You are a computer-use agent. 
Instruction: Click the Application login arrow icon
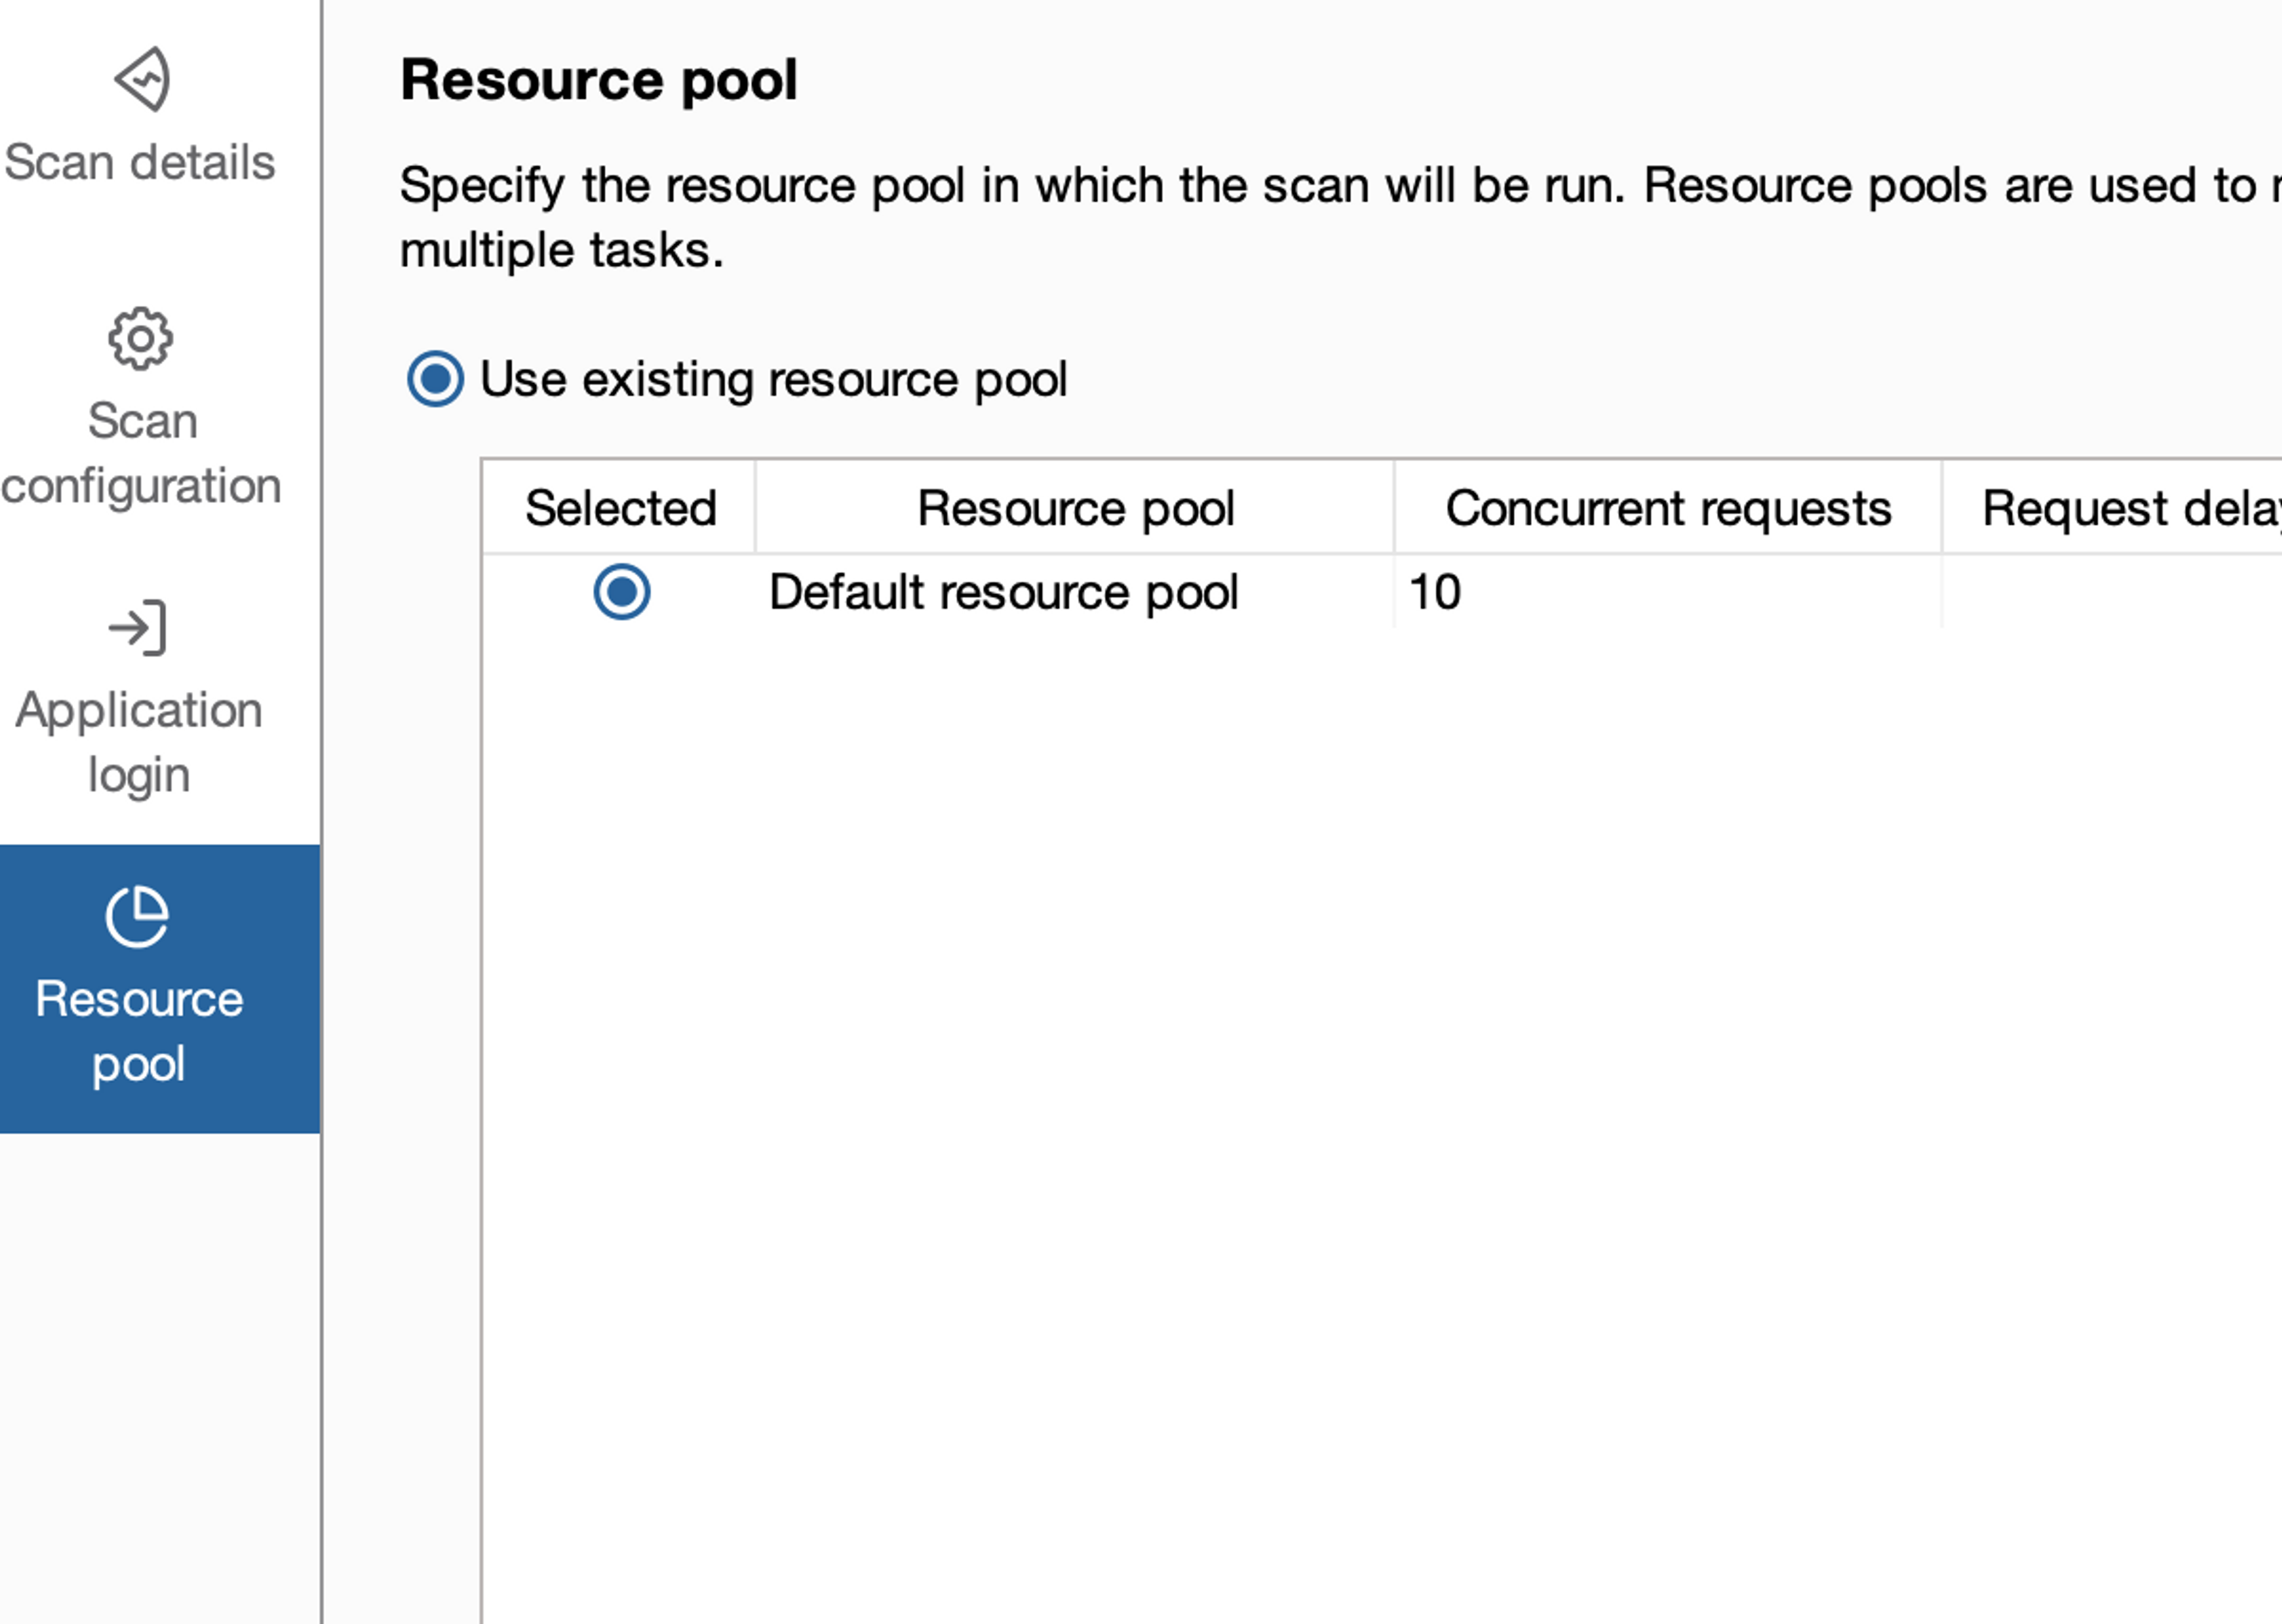138,628
